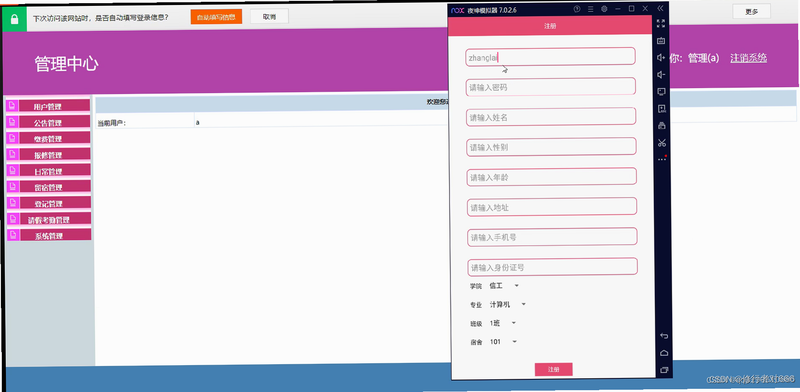Viewport: 800px width, 392px height.
Task: Show more Nox tools via three-dots icon
Action: pyautogui.click(x=662, y=159)
